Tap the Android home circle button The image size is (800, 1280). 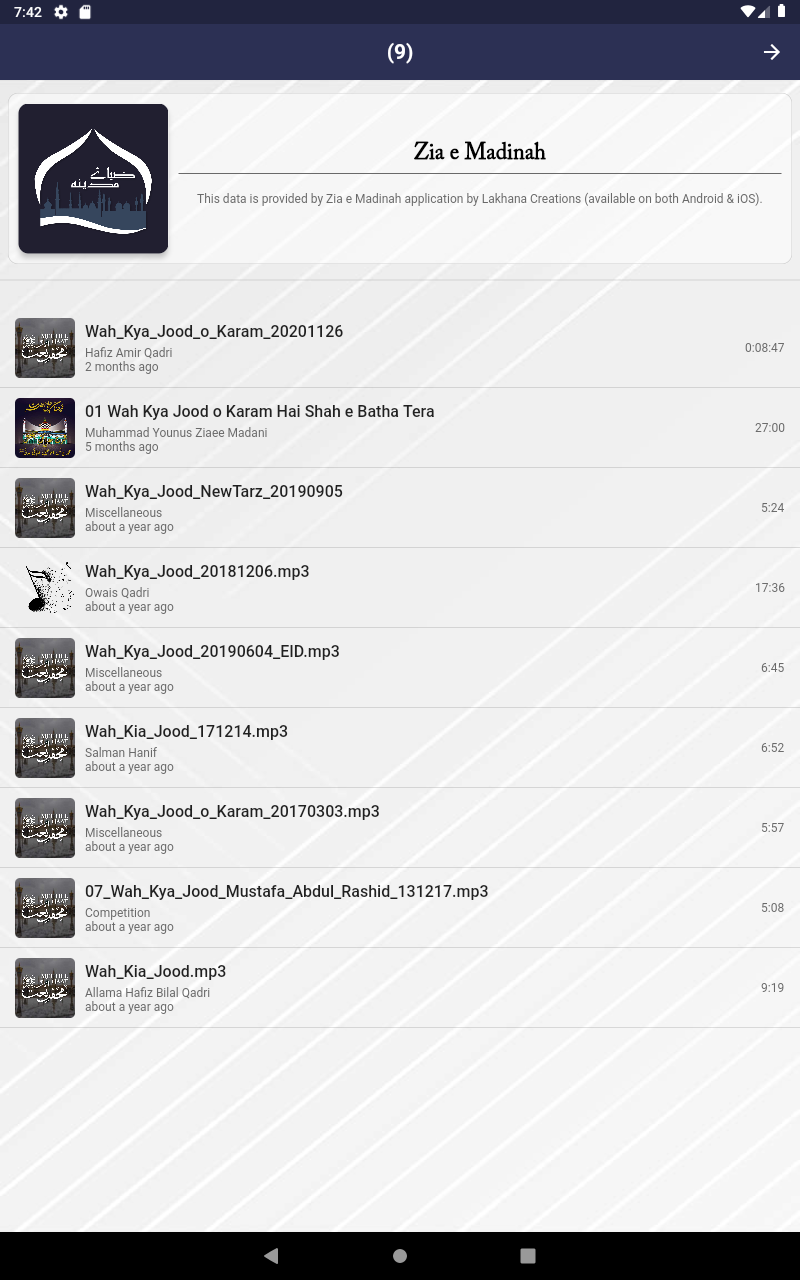click(x=400, y=1256)
